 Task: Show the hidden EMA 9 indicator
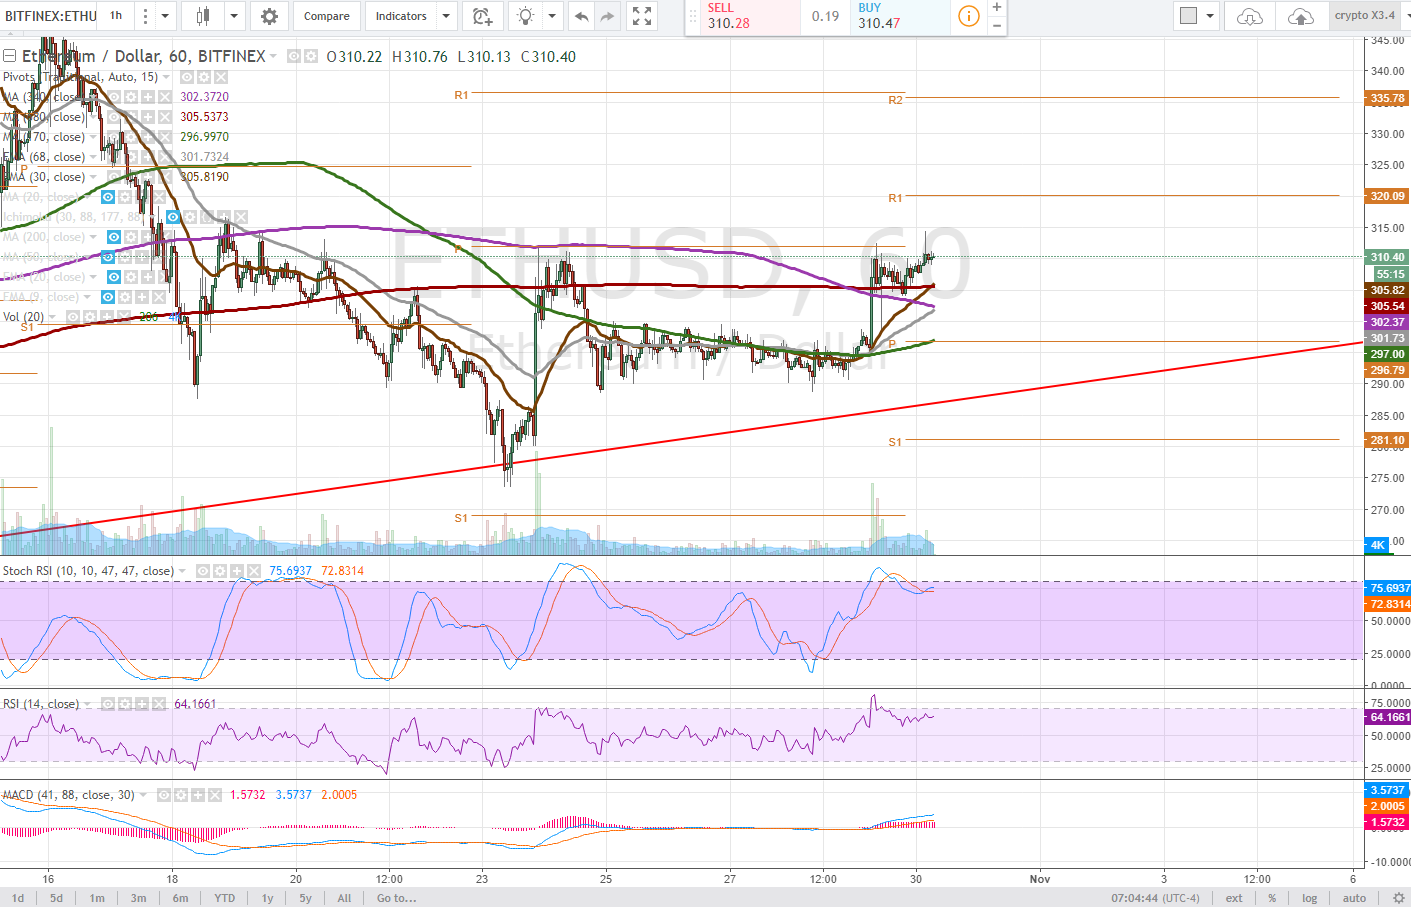107,297
